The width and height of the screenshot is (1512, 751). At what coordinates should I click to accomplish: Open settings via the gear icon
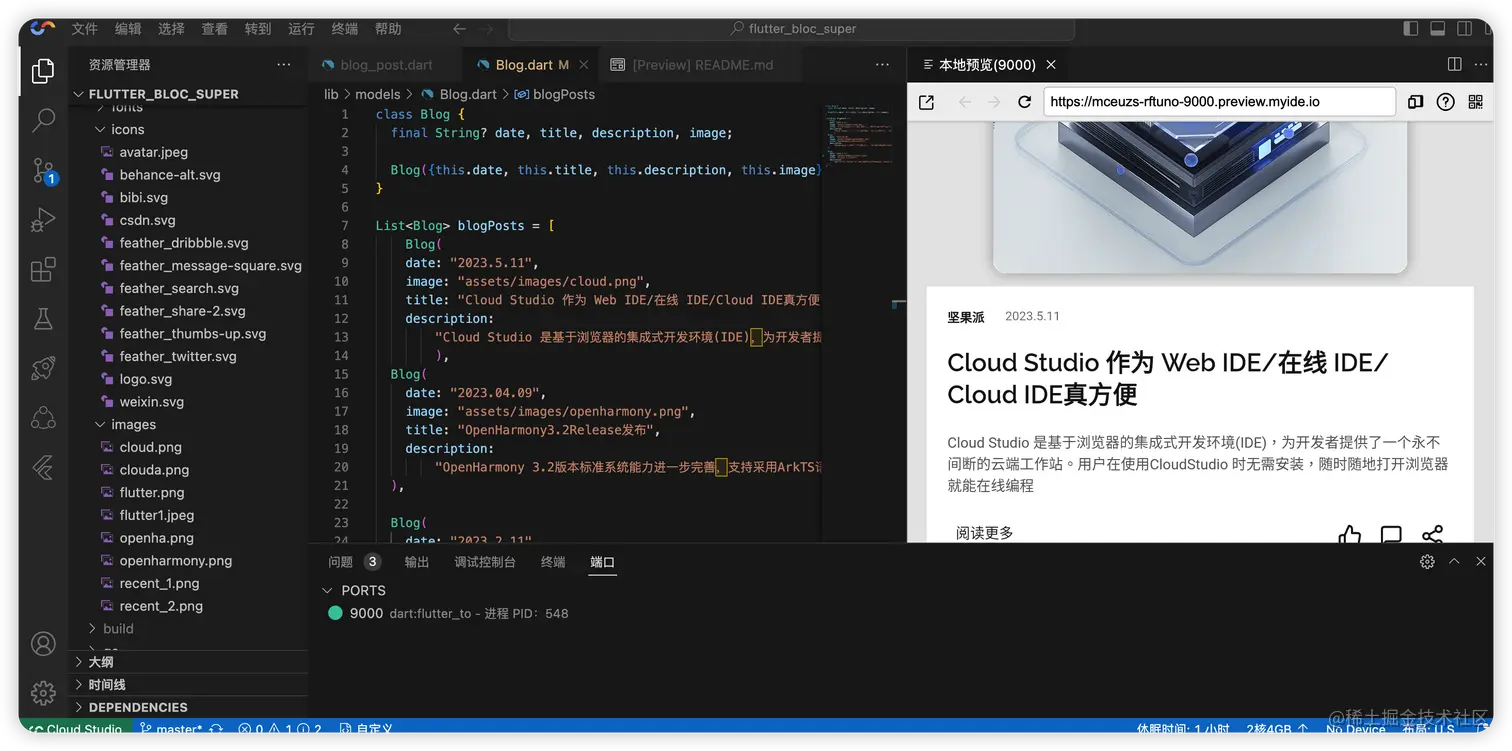click(42, 692)
